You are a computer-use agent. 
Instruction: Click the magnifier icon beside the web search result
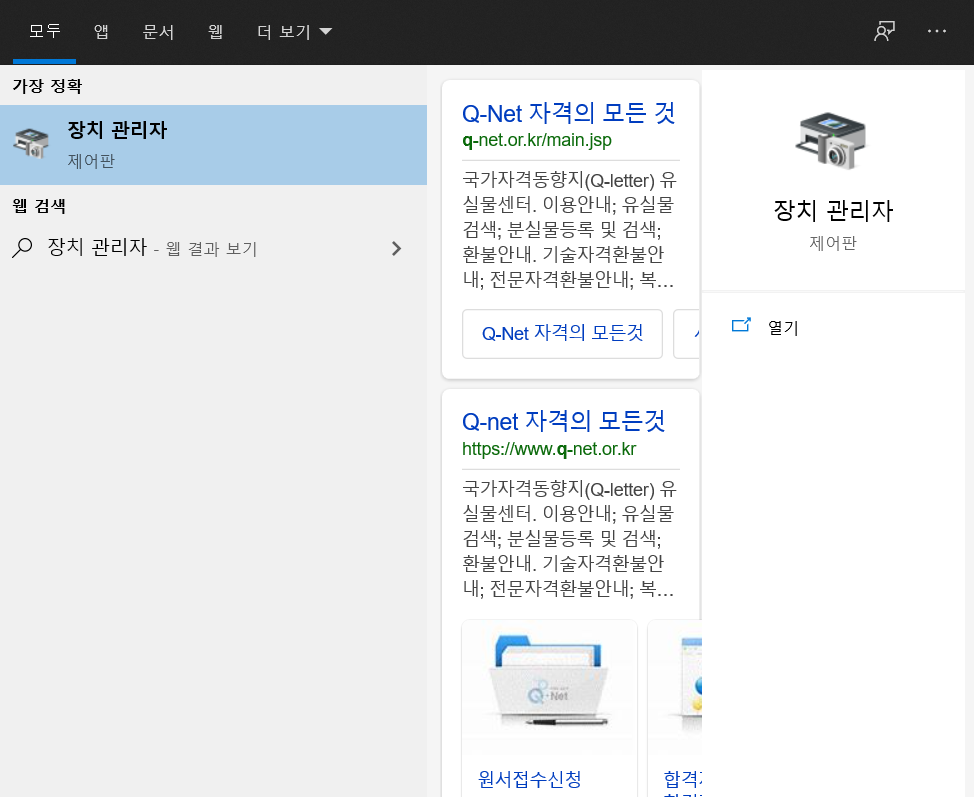tap(22, 248)
